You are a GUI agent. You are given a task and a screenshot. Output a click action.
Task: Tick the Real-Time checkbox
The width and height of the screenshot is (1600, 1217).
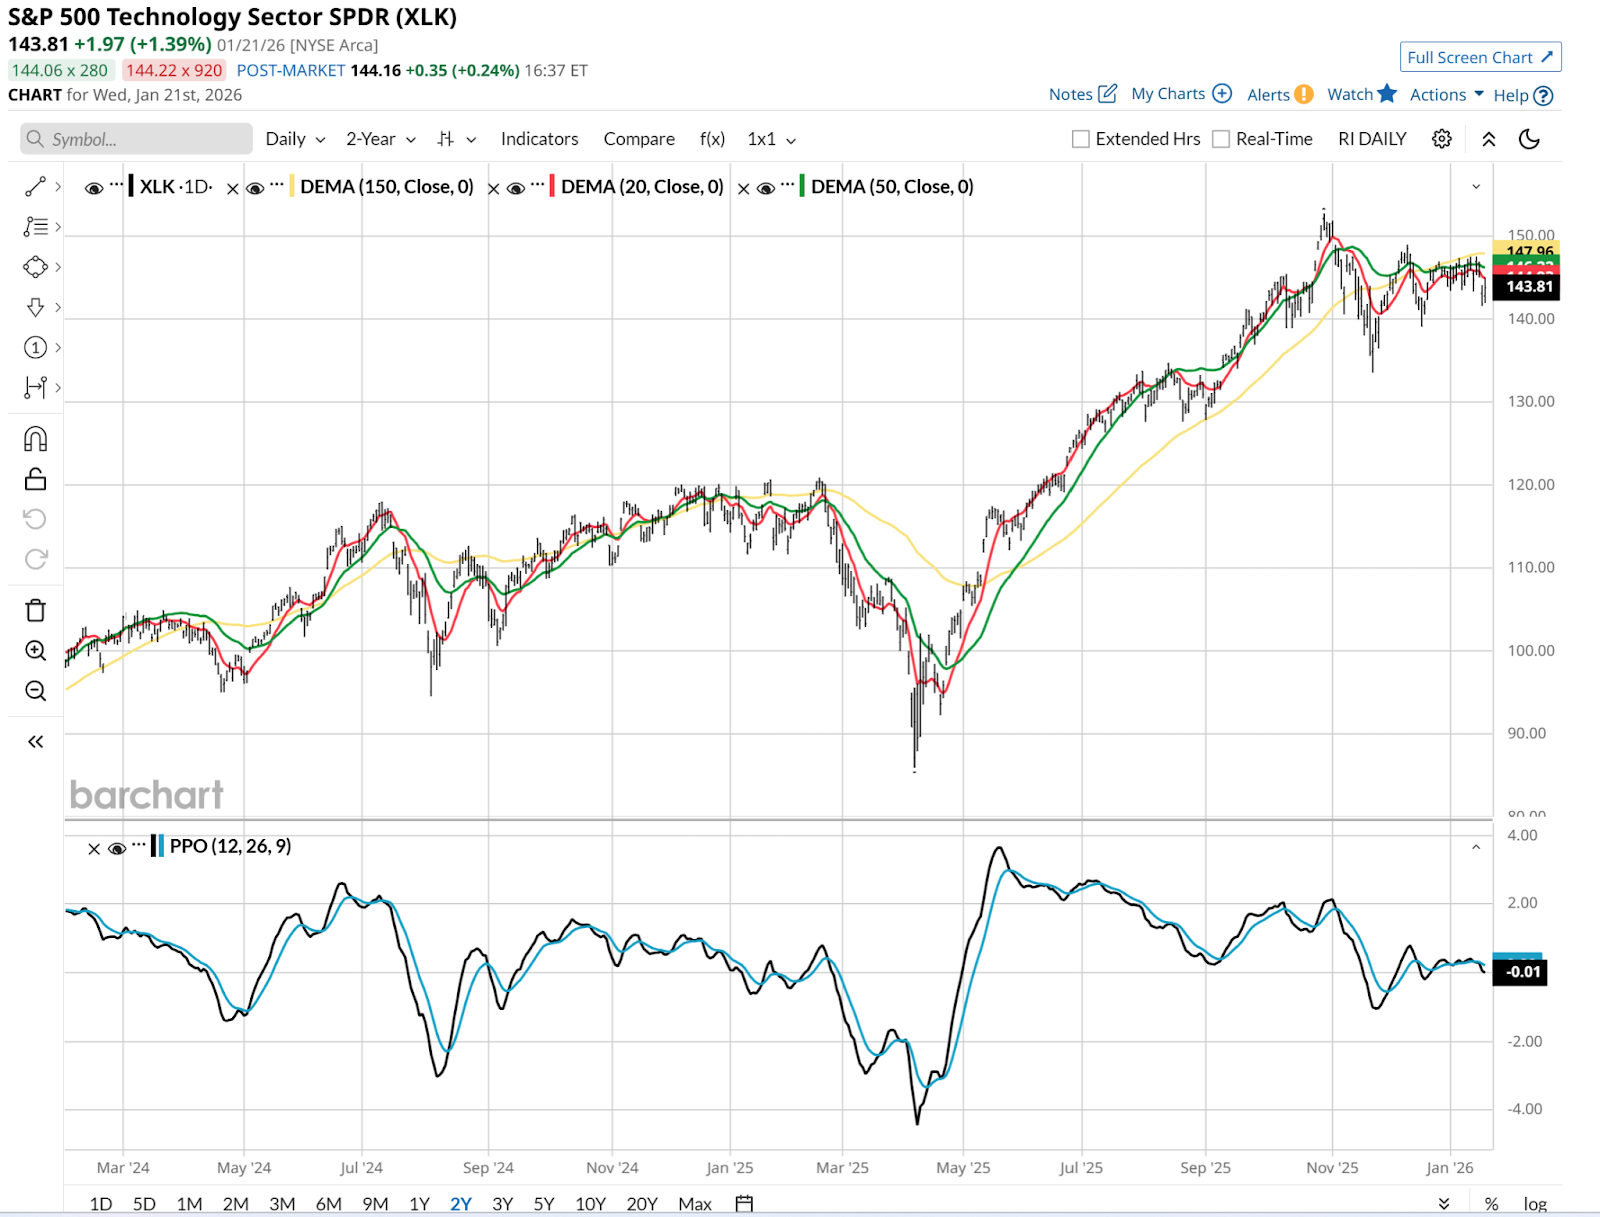(1221, 139)
